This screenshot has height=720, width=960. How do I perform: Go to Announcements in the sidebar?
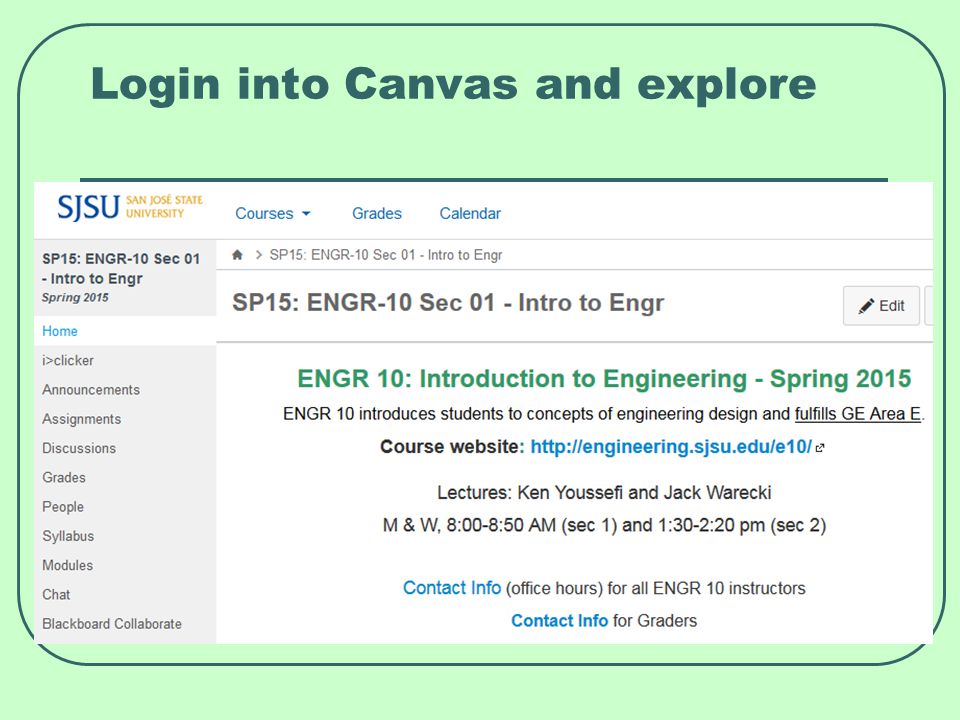(x=91, y=389)
